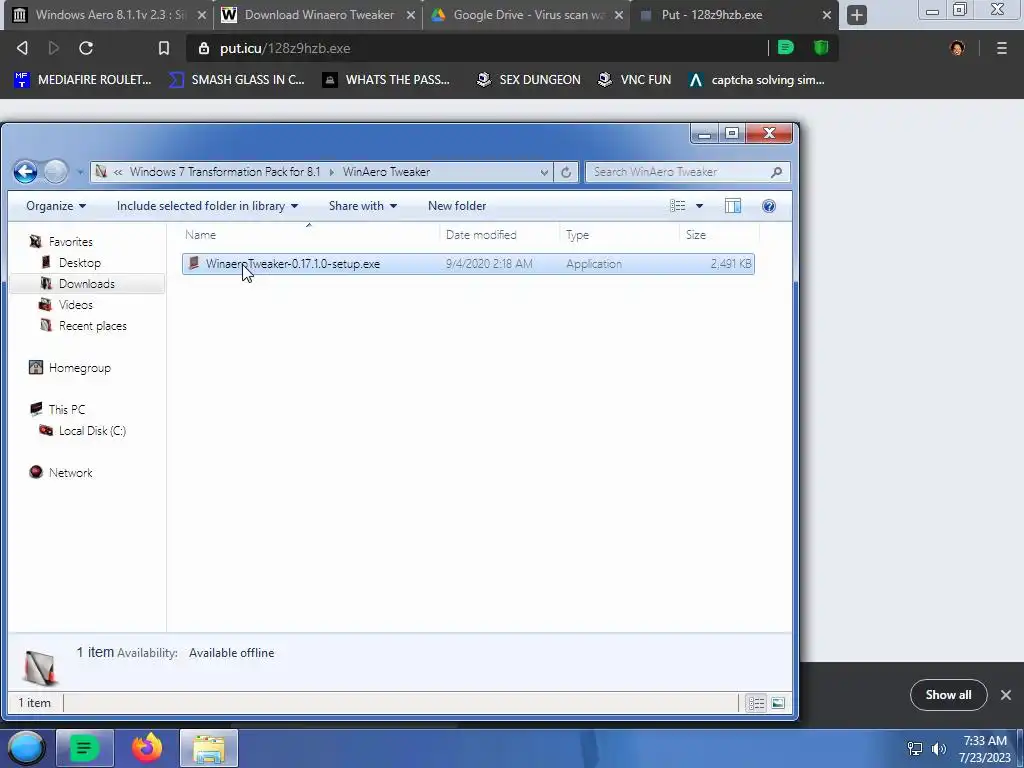Viewport: 1024px width, 768px height.
Task: Show the preview pane
Action: (x=733, y=206)
